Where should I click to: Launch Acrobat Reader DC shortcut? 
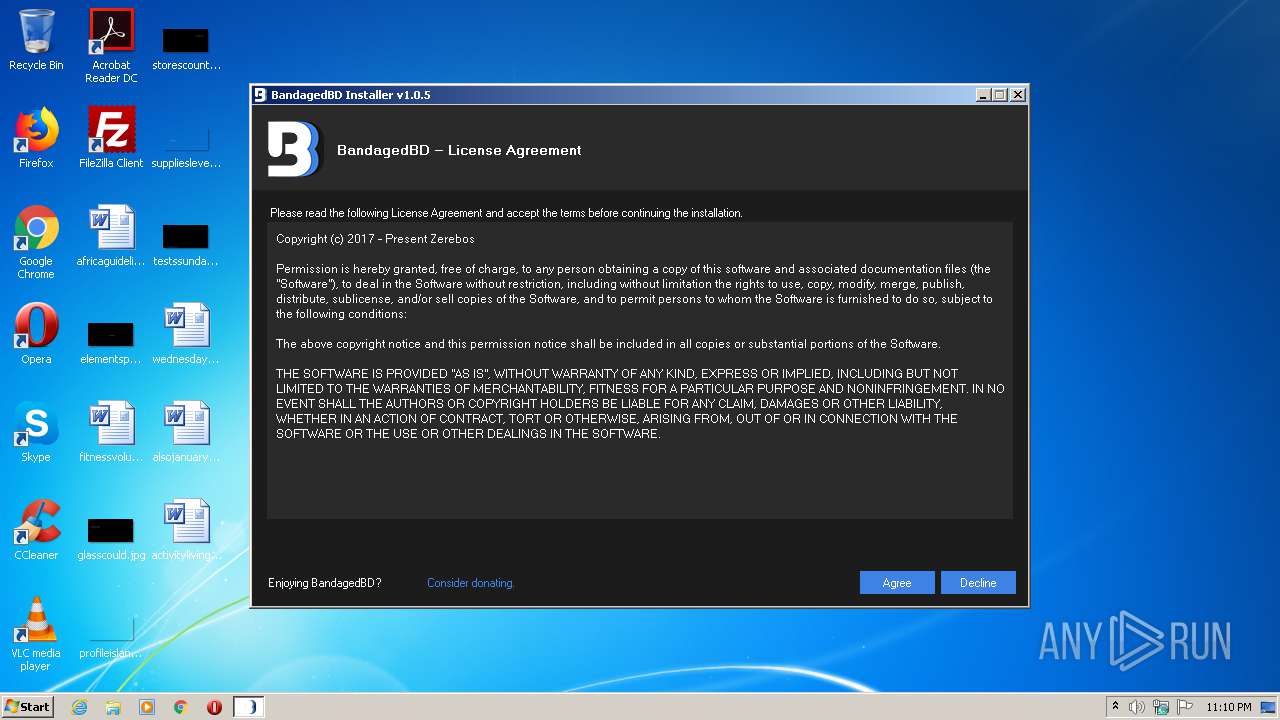click(111, 46)
